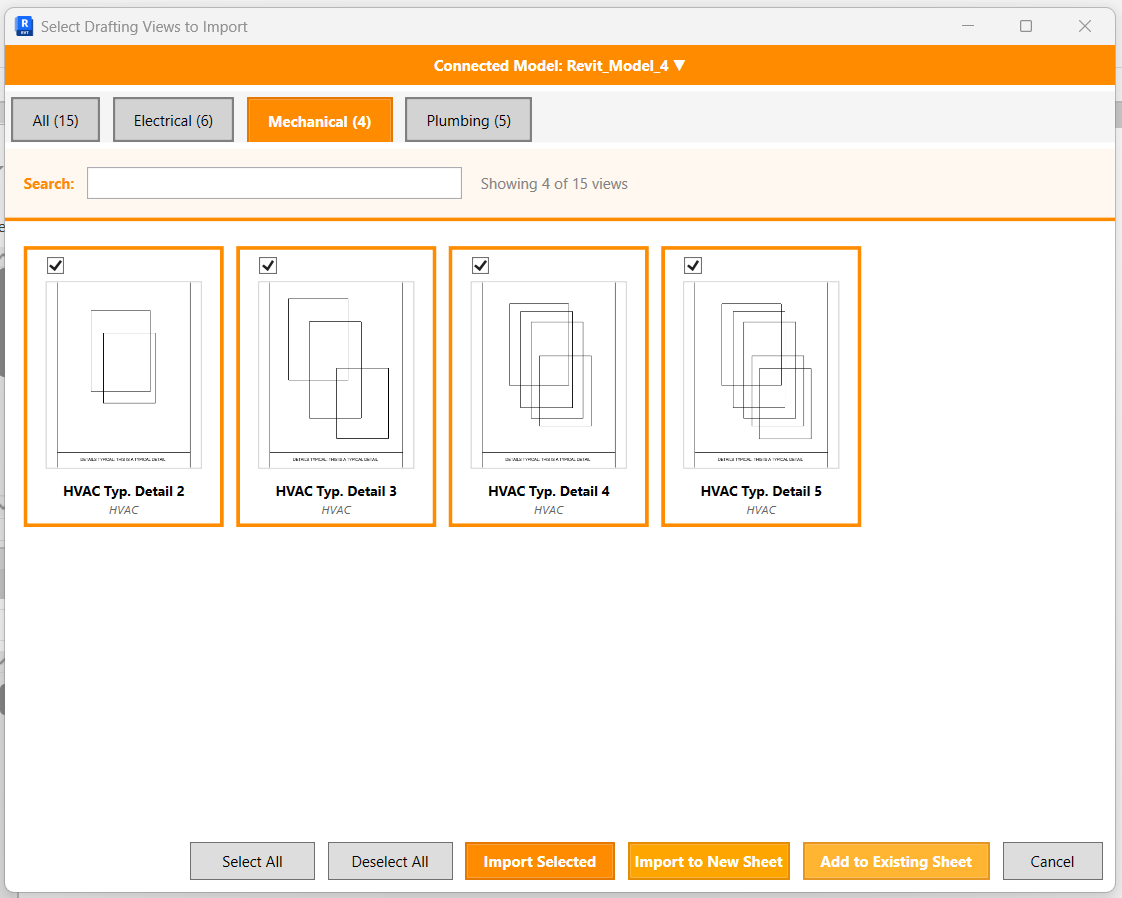Toggle off the HVAC Typ. Detail 5 checkbox
Image resolution: width=1122 pixels, height=898 pixels.
(693, 265)
